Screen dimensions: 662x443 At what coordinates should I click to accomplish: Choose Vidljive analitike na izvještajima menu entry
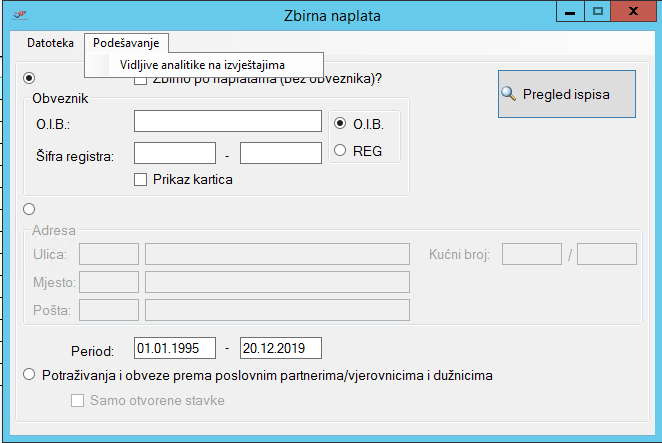click(x=202, y=64)
